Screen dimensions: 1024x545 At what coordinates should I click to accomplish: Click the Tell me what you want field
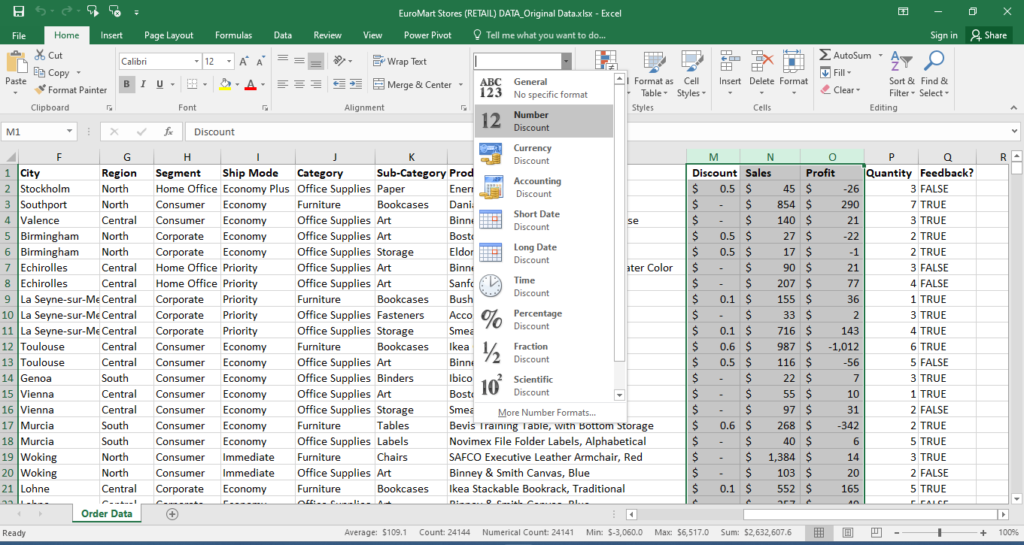click(x=537, y=35)
